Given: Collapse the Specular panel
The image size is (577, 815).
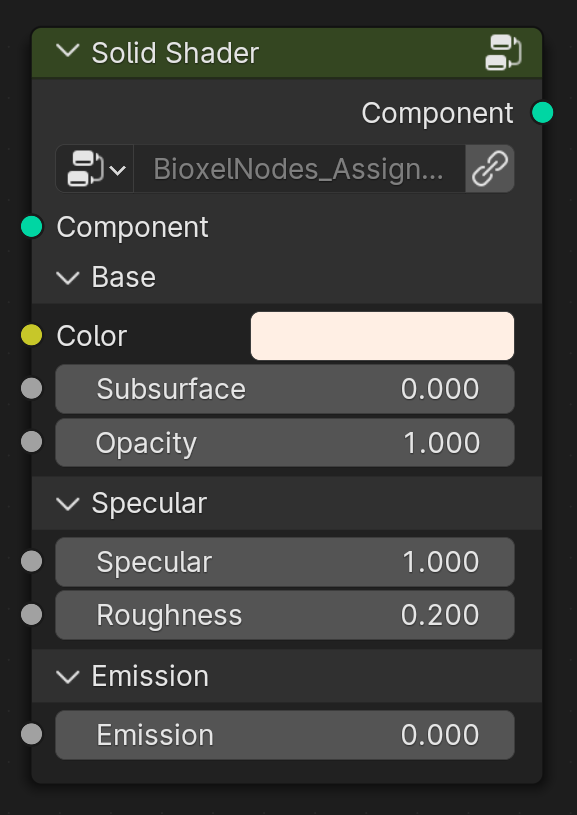Looking at the screenshot, I should click(x=68, y=503).
